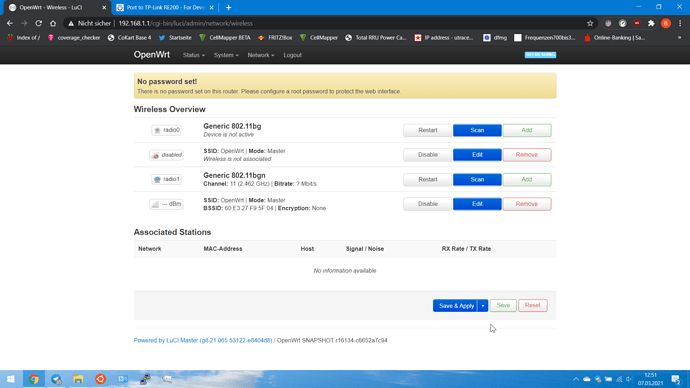Viewport: 690px width, 388px height.
Task: Open a new browser tab
Action: [228, 7]
